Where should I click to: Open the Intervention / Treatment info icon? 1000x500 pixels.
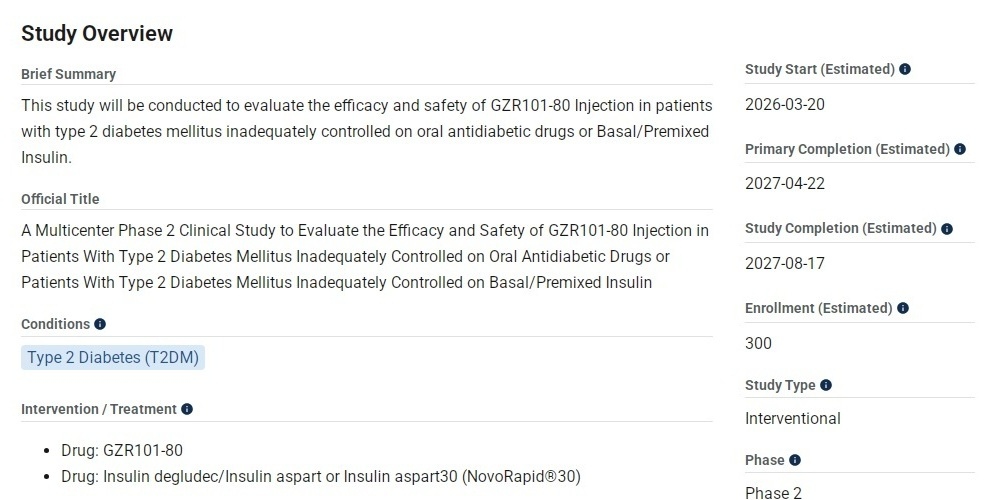[187, 409]
